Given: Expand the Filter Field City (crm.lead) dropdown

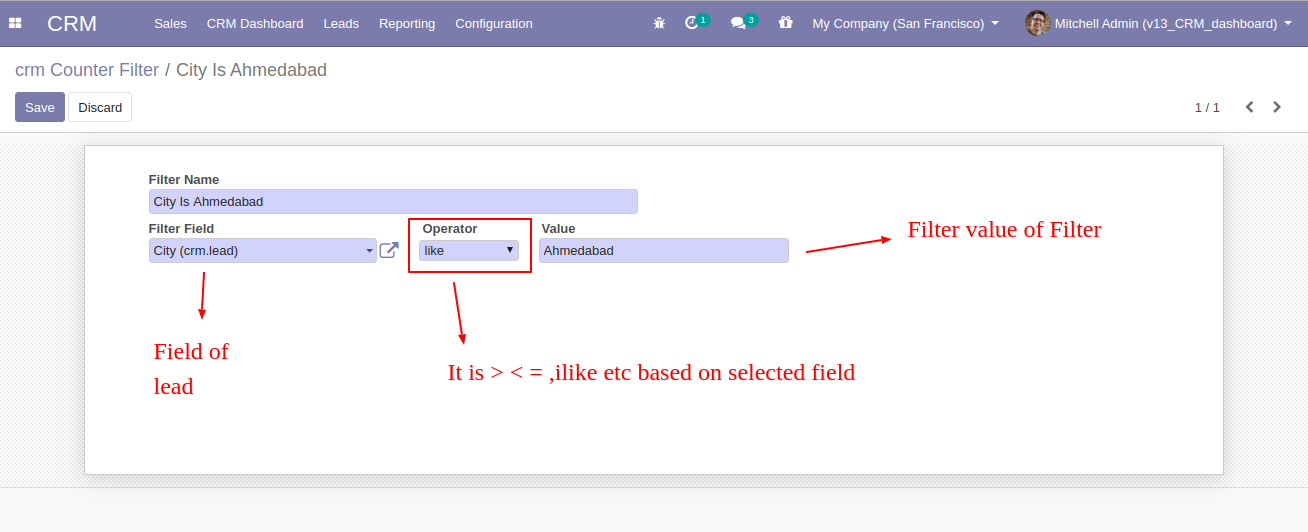Looking at the screenshot, I should point(263,250).
